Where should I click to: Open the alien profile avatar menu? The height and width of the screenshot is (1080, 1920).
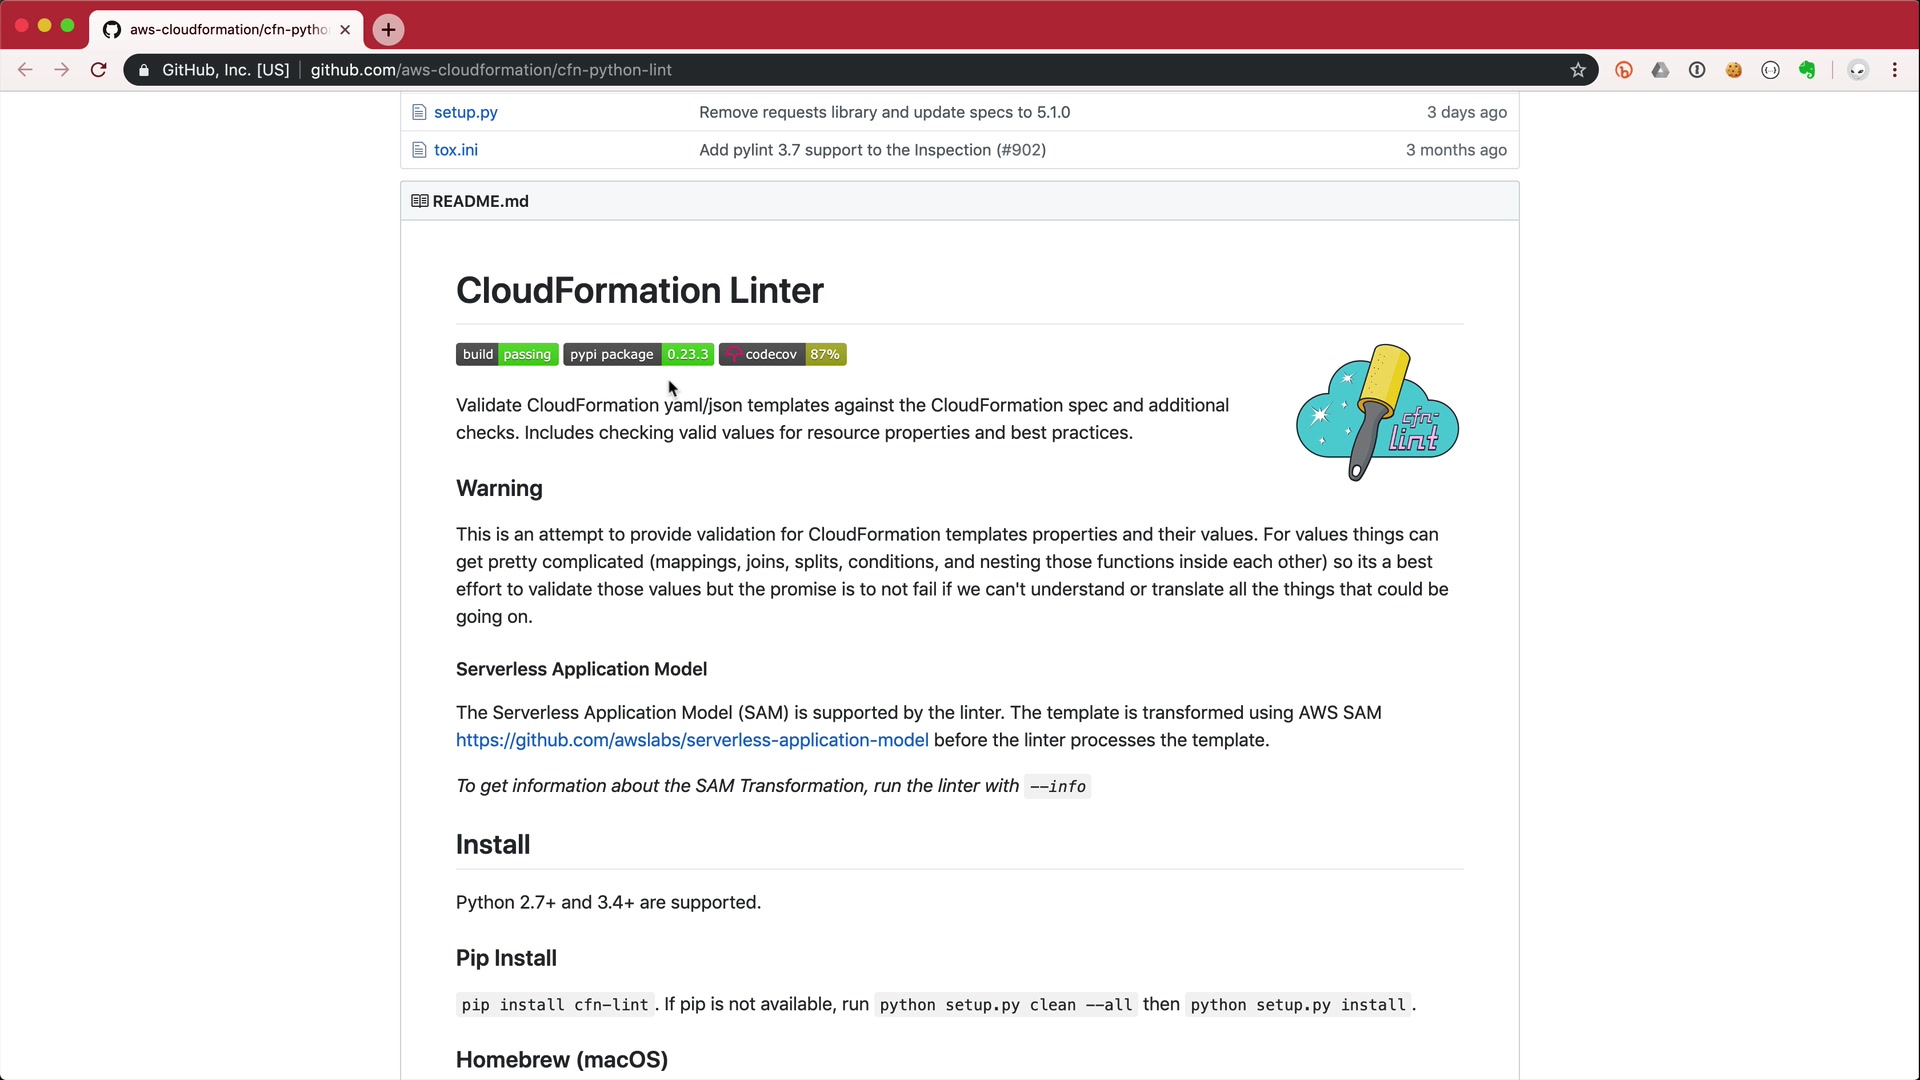pos(1858,70)
